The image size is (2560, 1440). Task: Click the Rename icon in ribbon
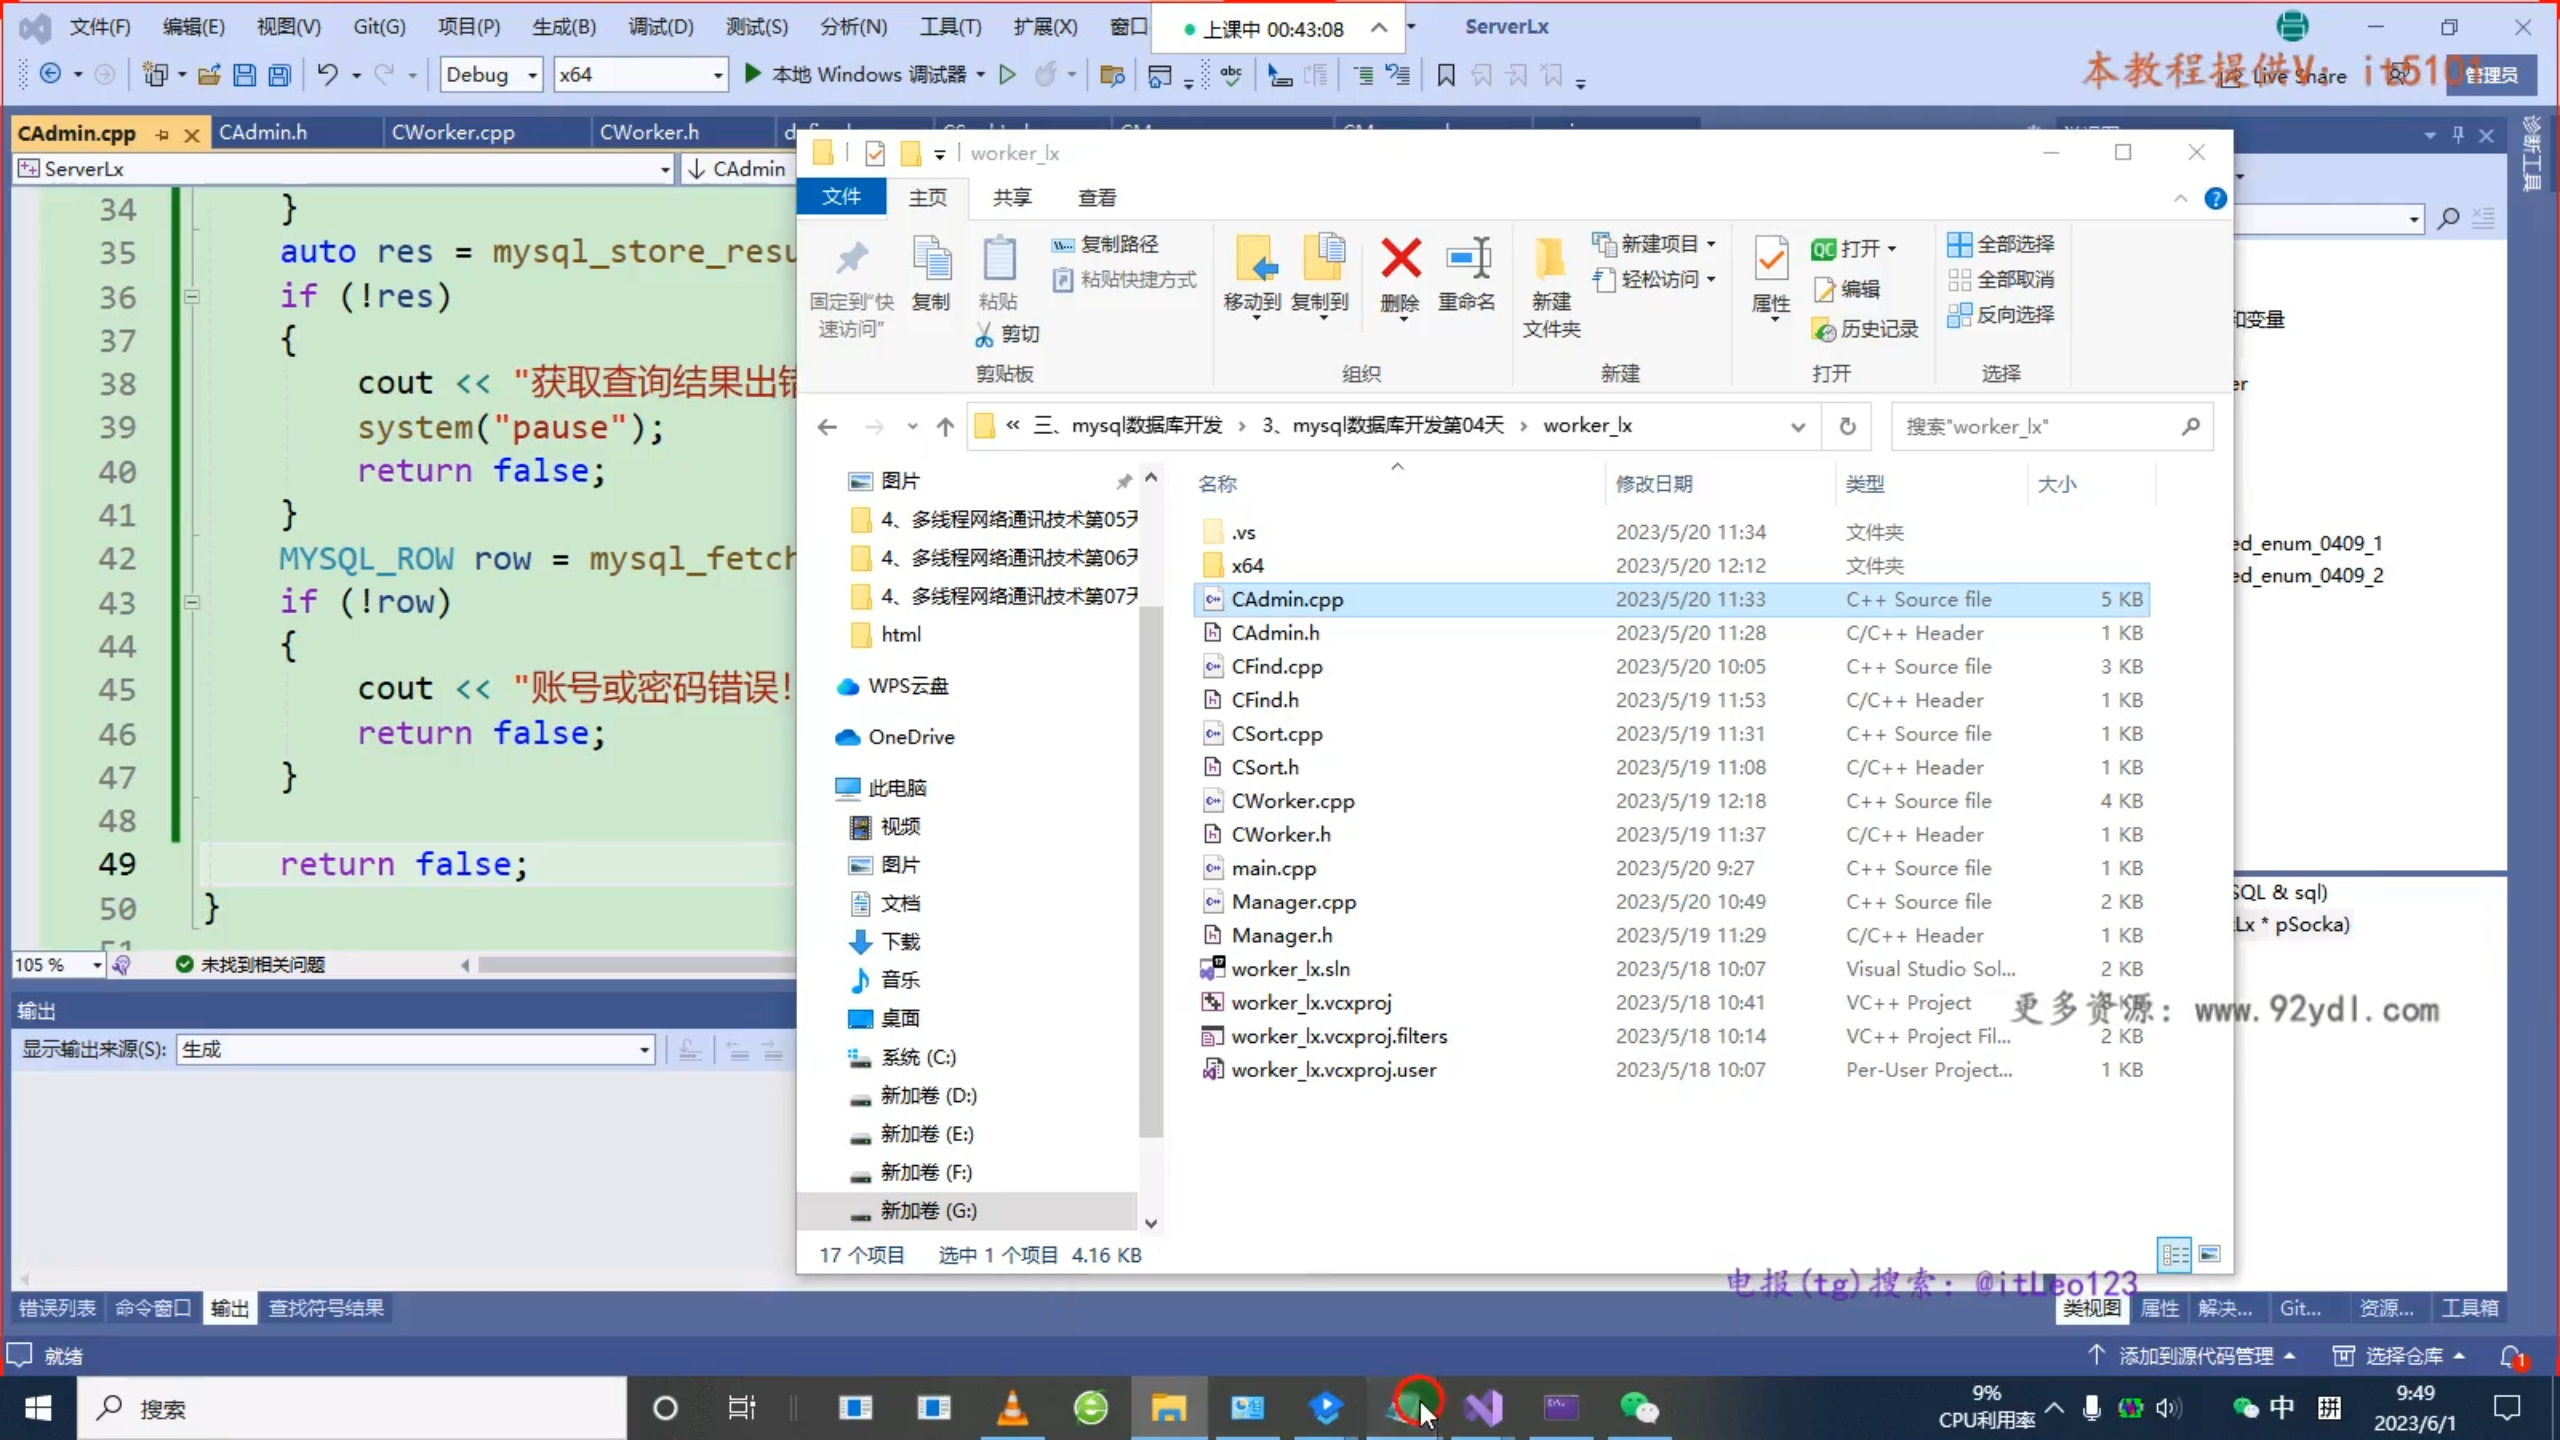coord(1467,260)
